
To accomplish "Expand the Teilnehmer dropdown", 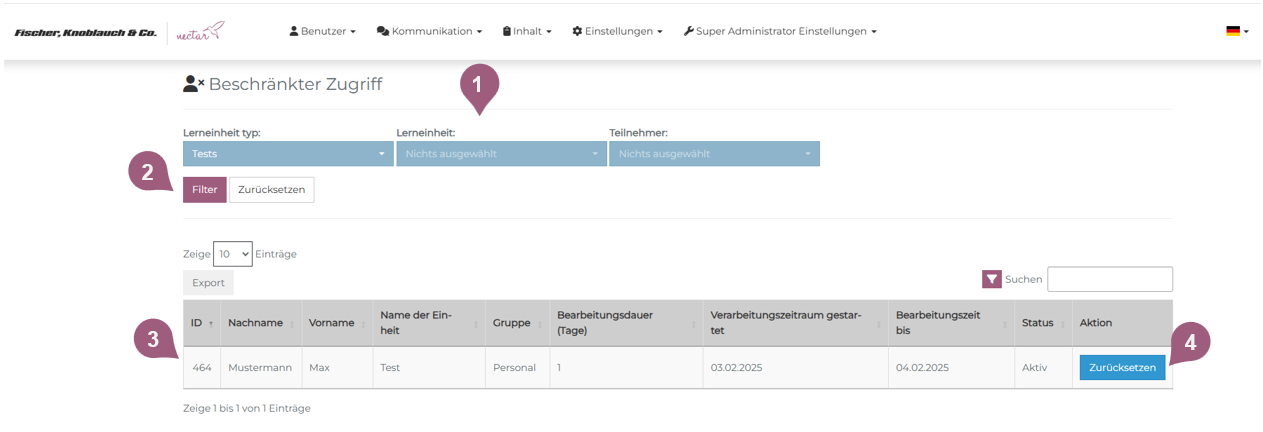I will pyautogui.click(x=714, y=154).
